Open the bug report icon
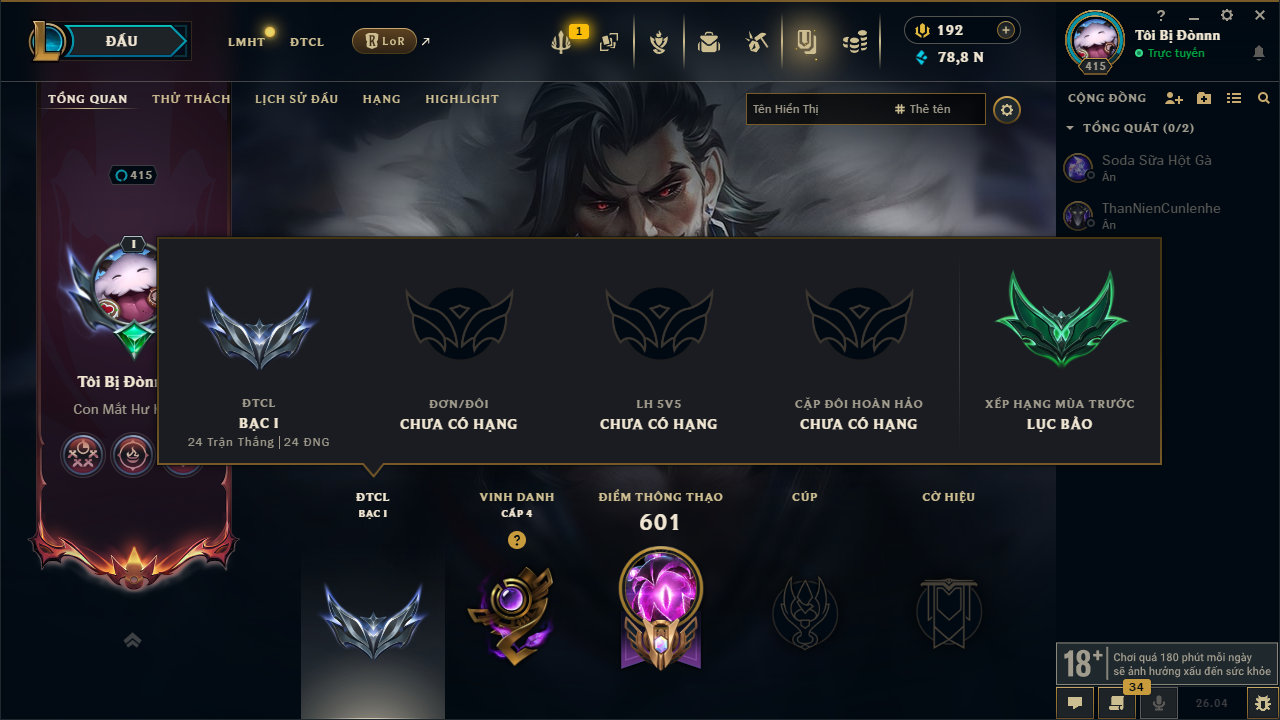Image resolution: width=1280 pixels, height=720 pixels. [x=1262, y=703]
